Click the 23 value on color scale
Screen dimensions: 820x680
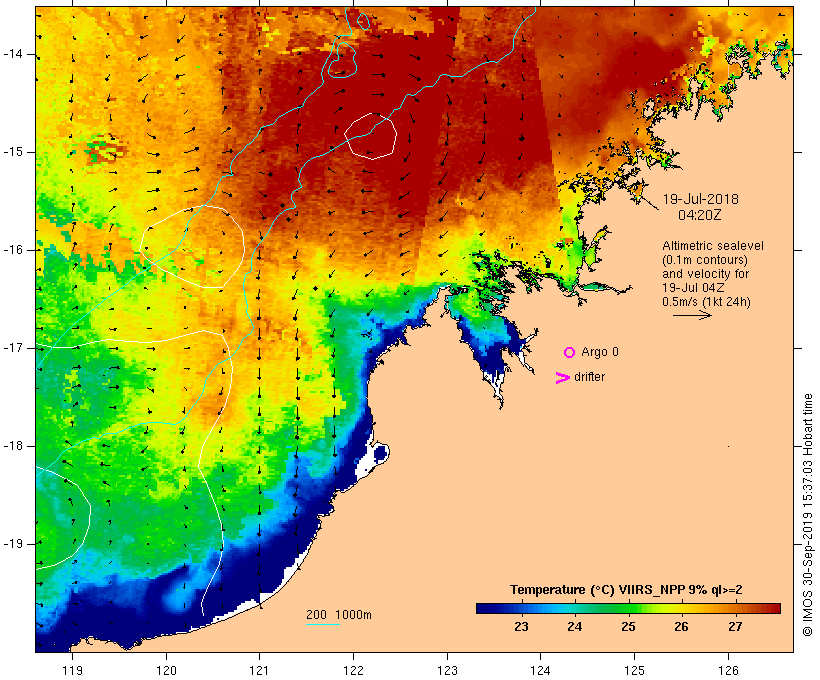click(521, 627)
